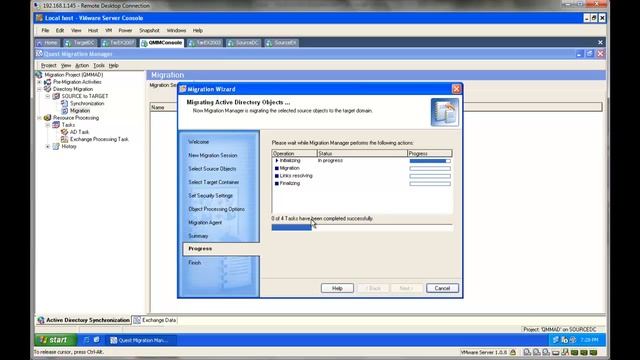Click the disabled Back button
This screenshot has height=360, width=640.
(x=373, y=288)
